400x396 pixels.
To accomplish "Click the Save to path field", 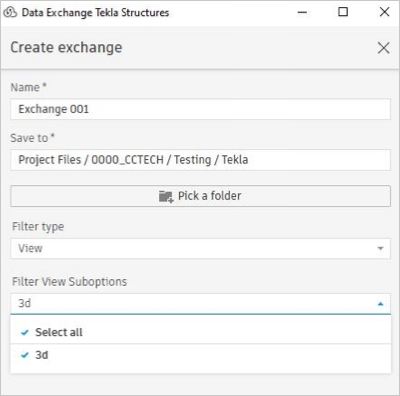I will pos(200,160).
